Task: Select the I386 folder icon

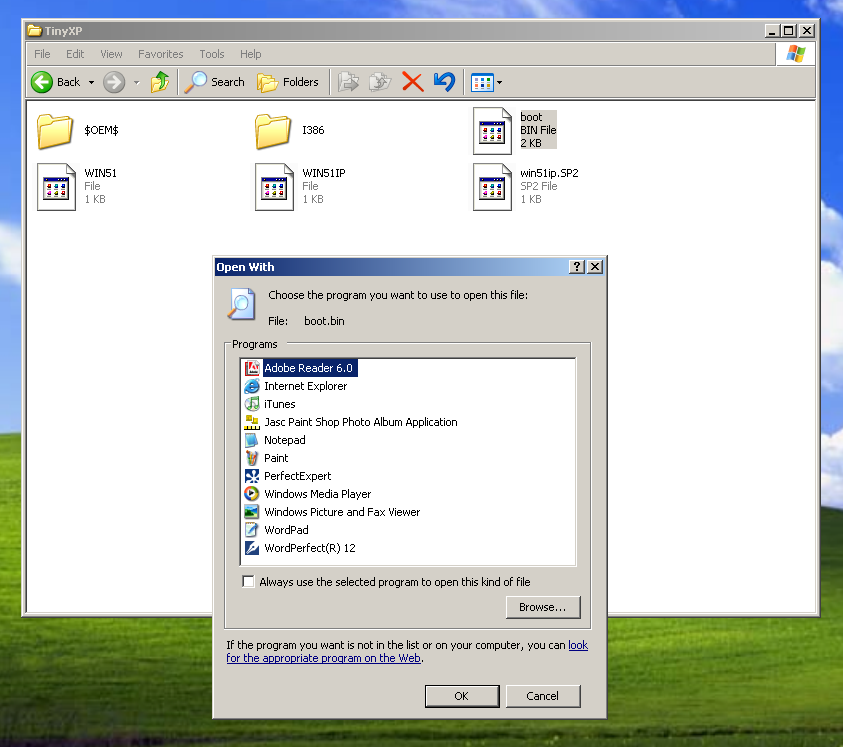Action: pos(273,131)
